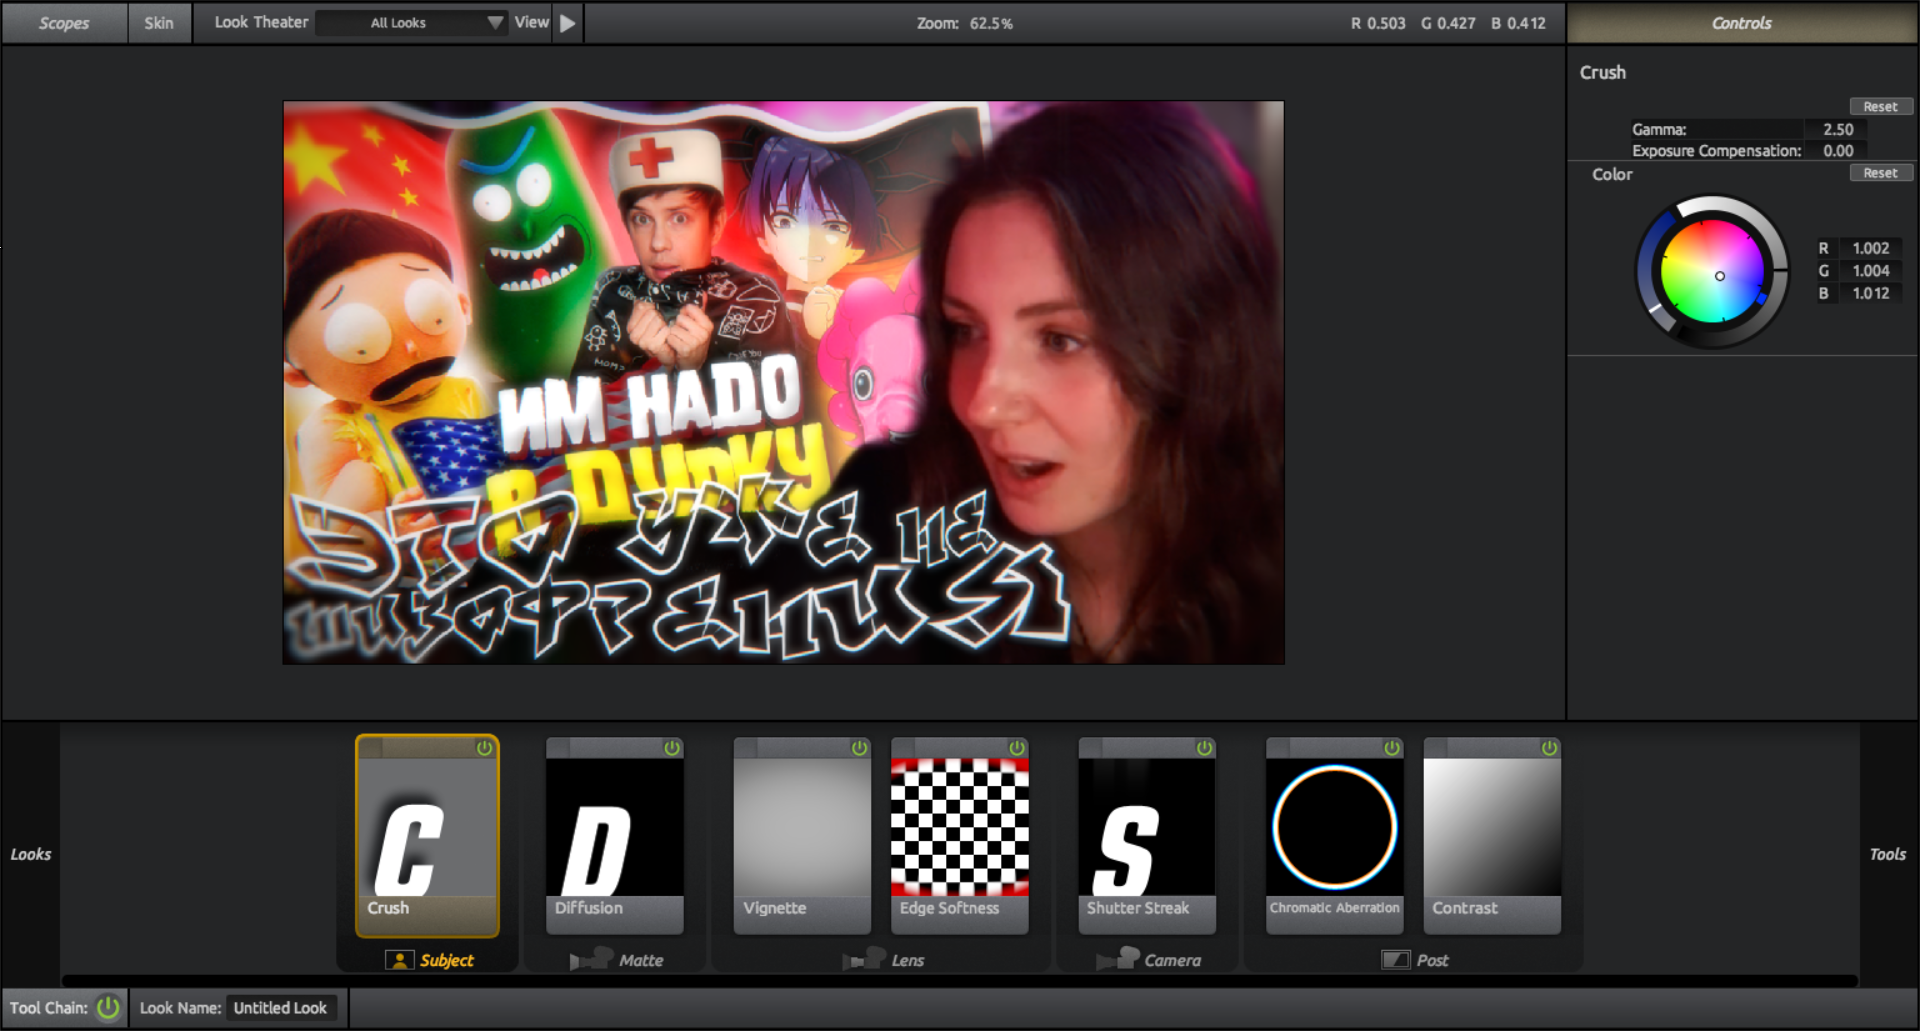Screen dimensions: 1920x1031
Task: Click the Lens stage camera icon
Action: [864, 959]
